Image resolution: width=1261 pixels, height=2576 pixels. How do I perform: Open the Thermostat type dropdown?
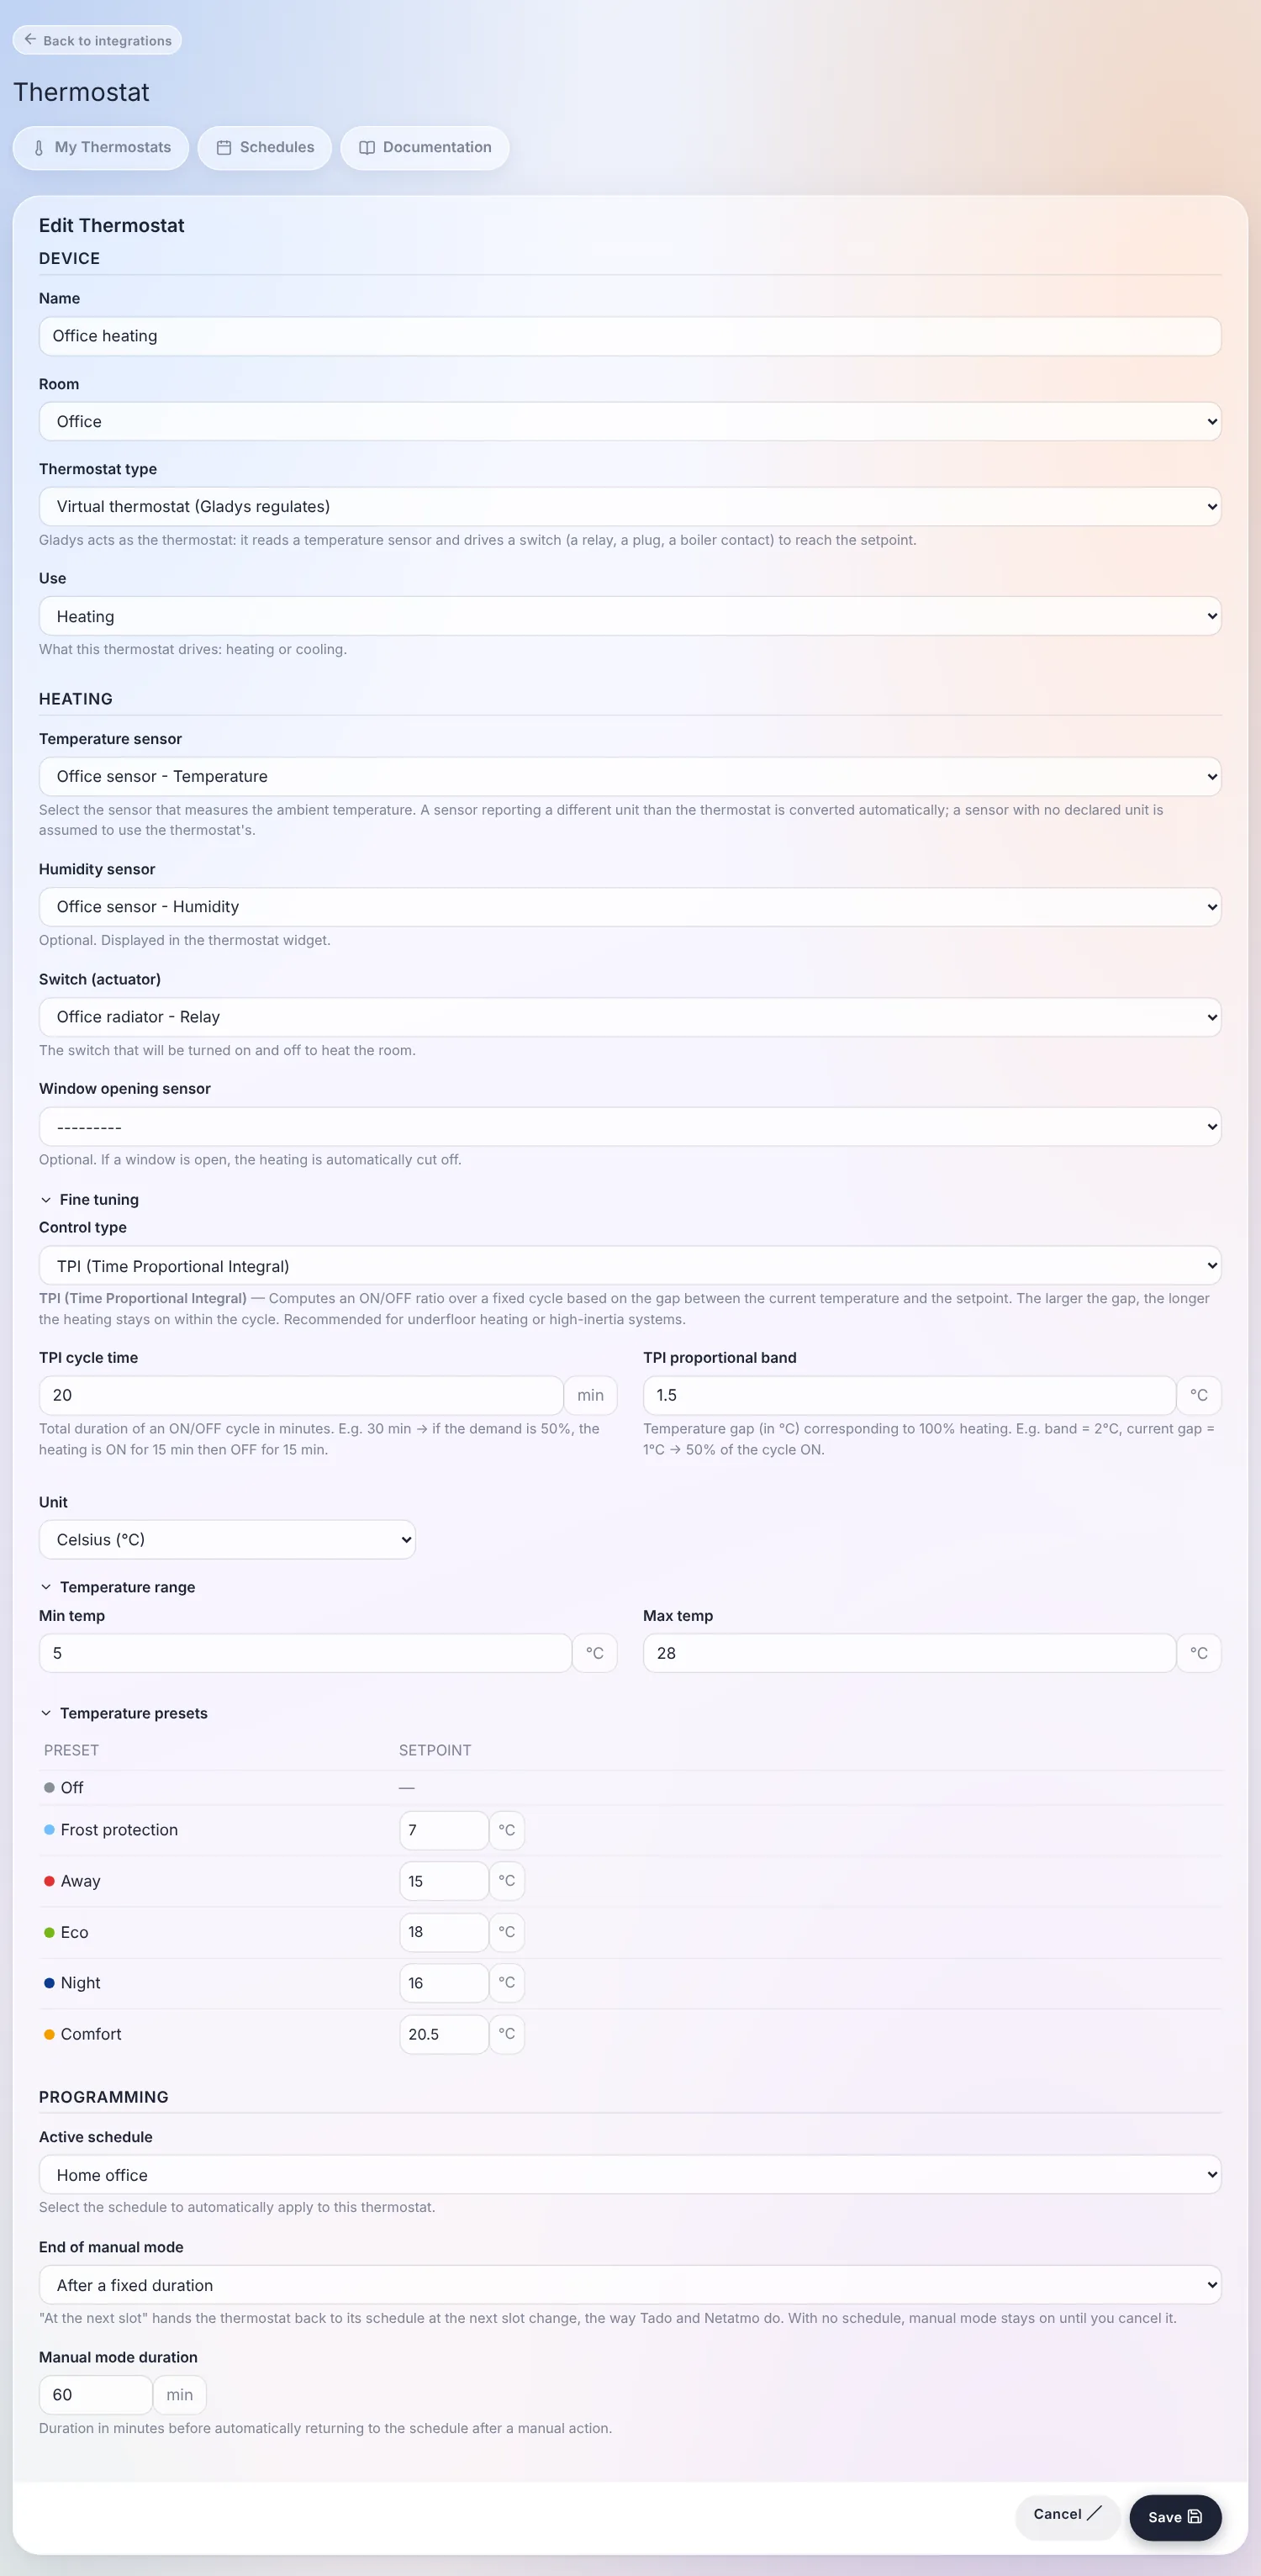pos(630,507)
